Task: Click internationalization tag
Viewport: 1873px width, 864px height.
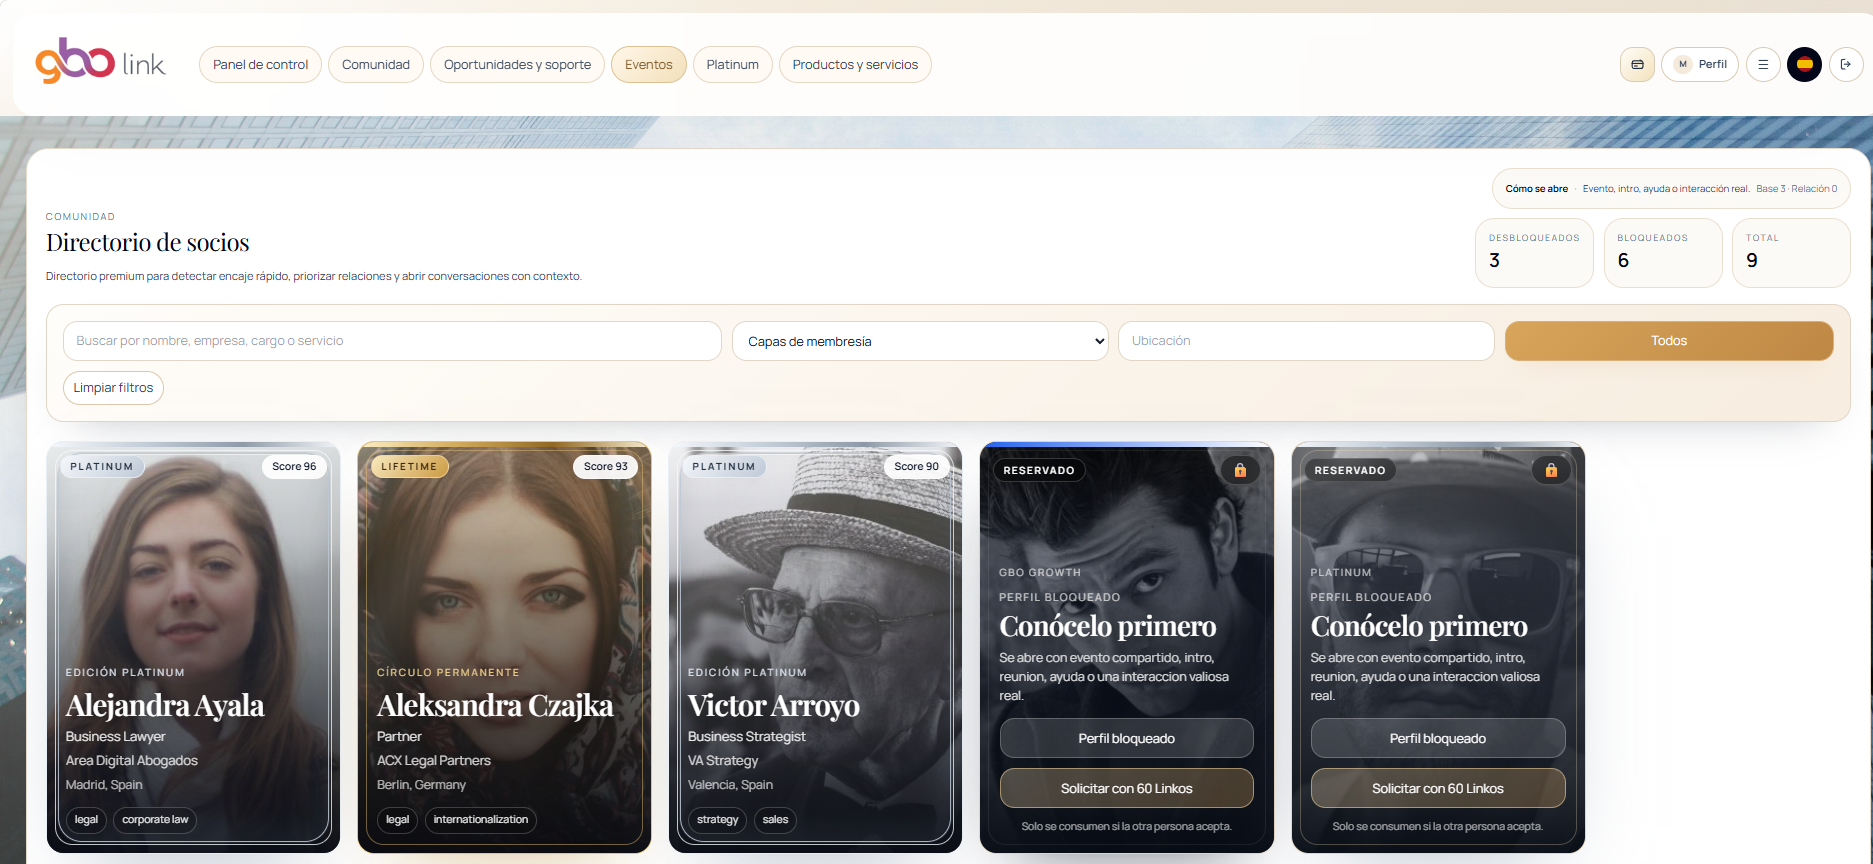Action: pyautogui.click(x=481, y=820)
